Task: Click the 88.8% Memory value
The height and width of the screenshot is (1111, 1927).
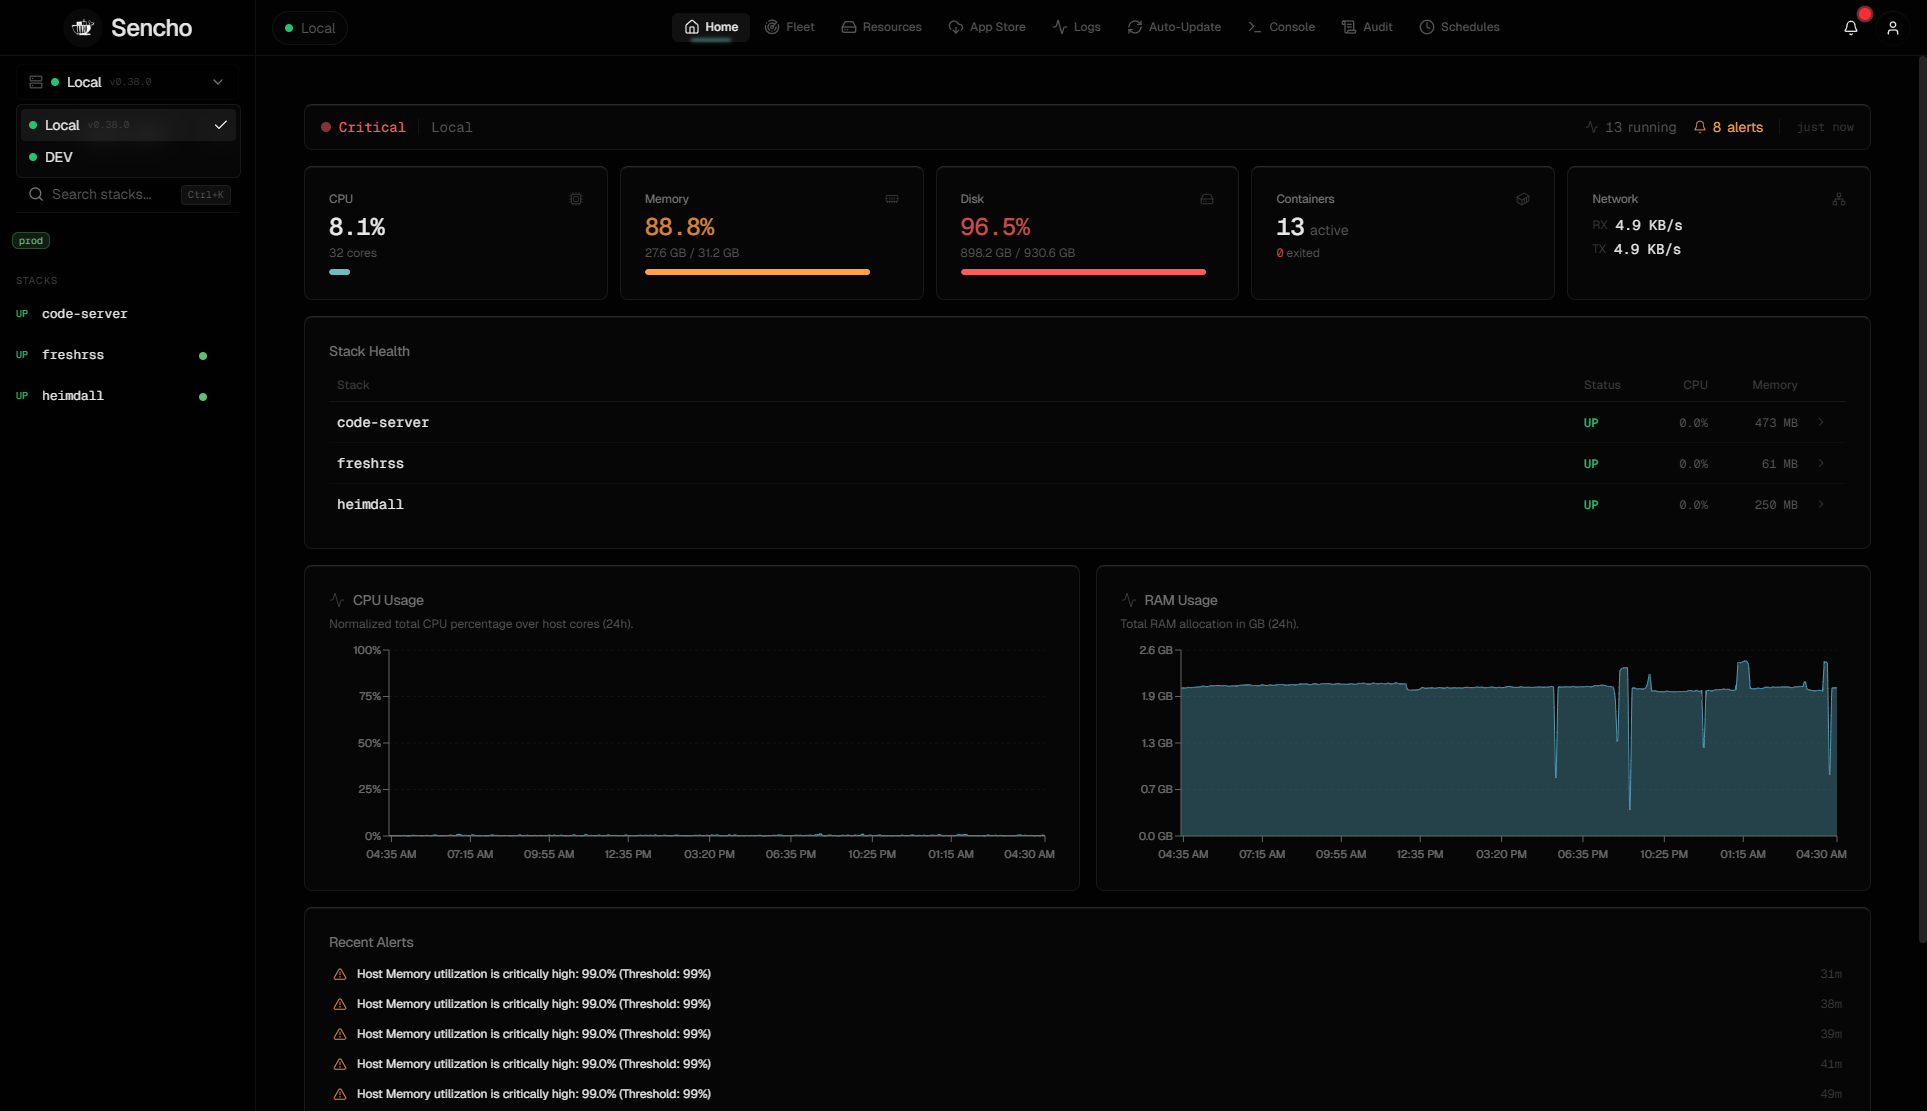Action: (680, 227)
